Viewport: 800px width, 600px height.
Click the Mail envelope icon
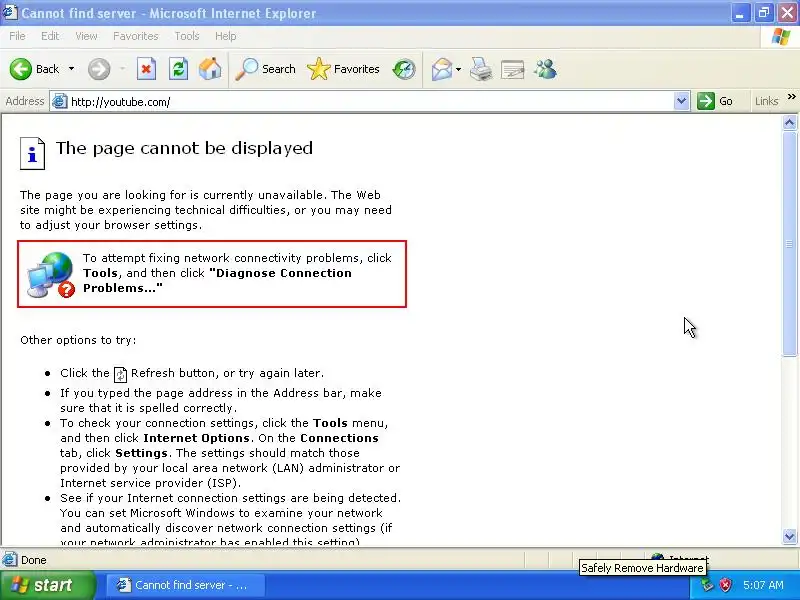click(x=442, y=69)
